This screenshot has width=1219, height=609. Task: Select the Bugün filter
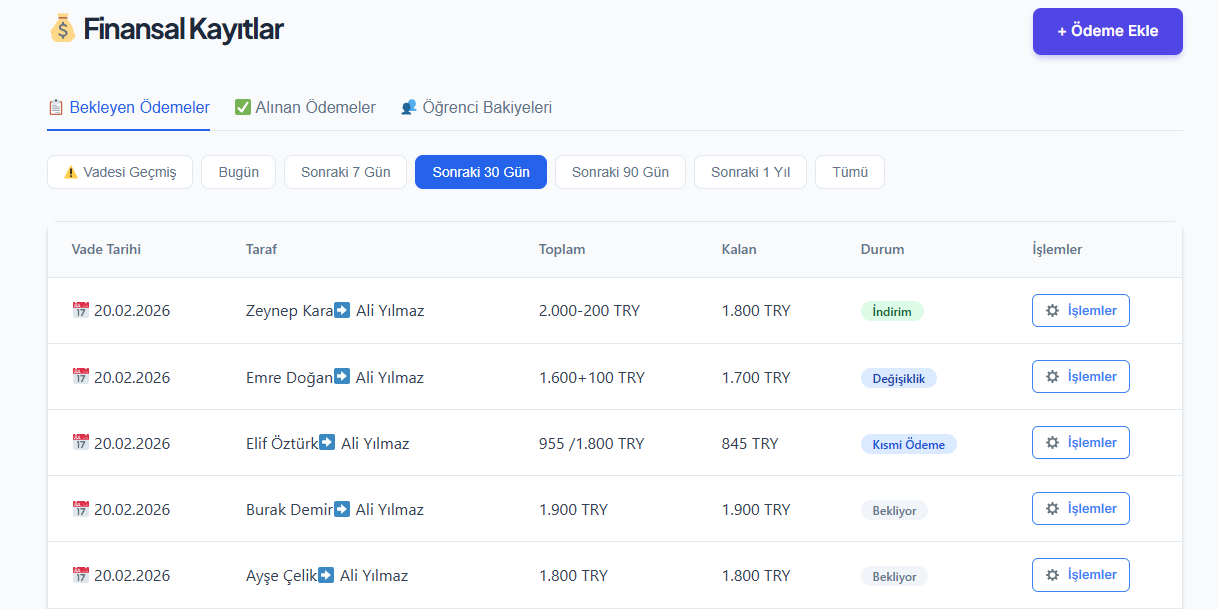click(238, 172)
